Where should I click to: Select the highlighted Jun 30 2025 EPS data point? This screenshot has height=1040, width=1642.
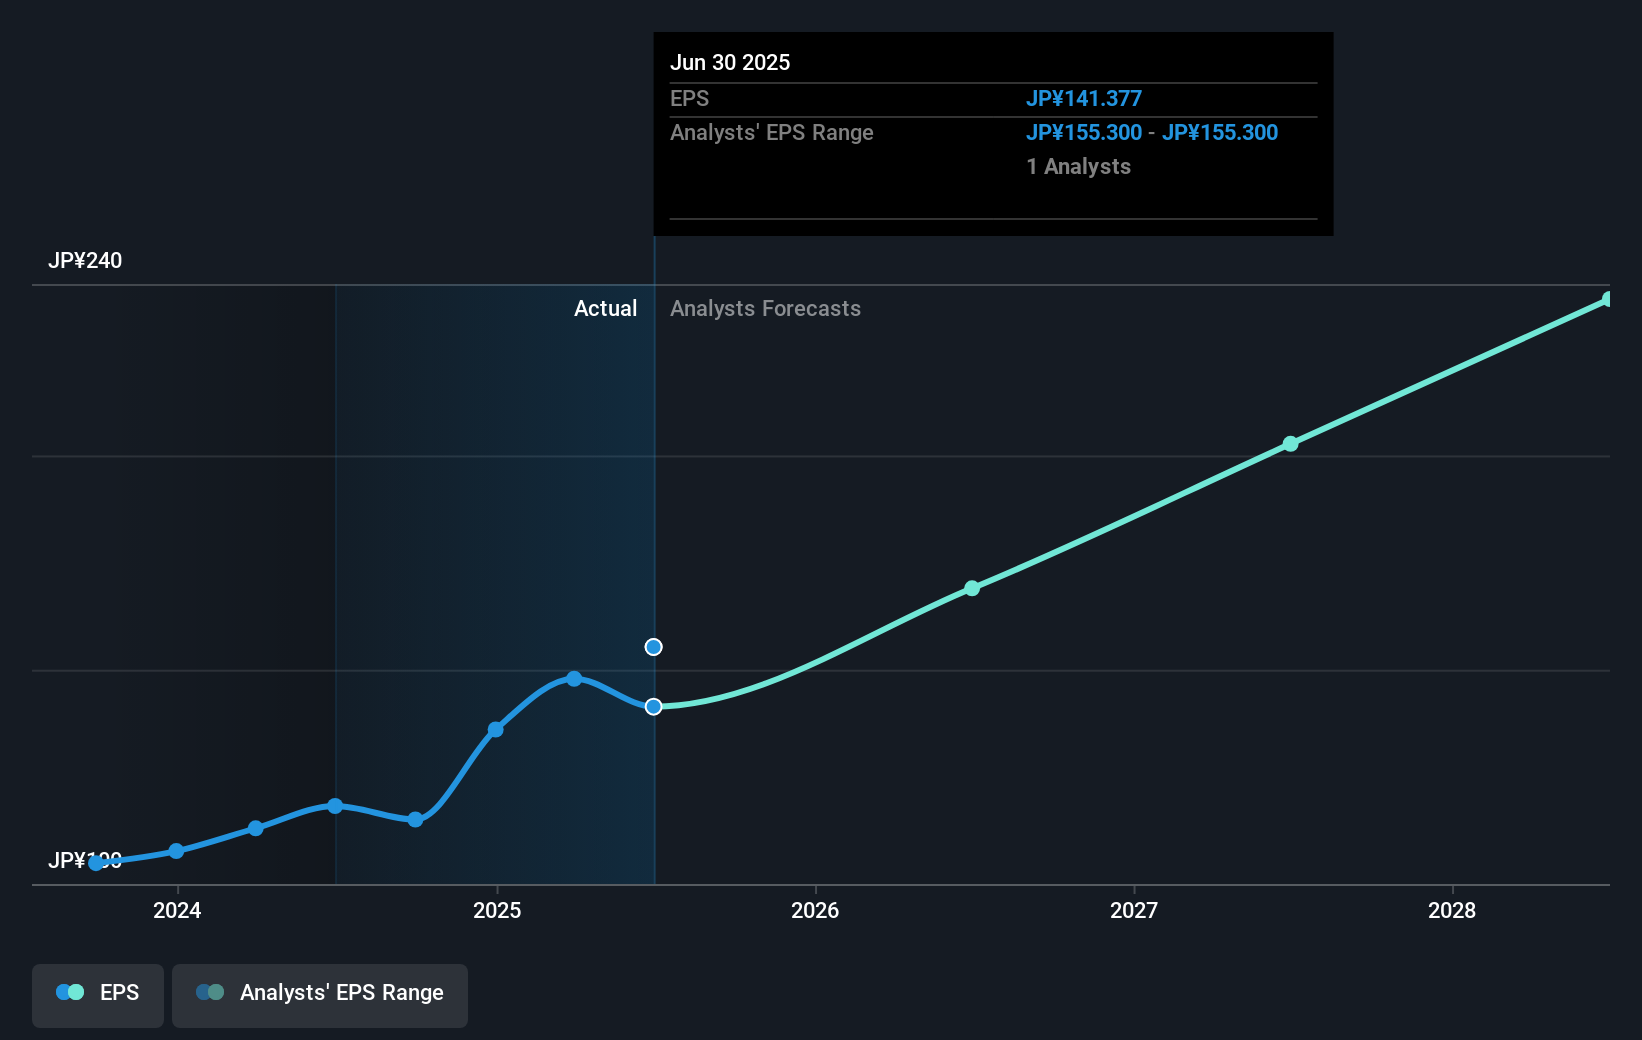pos(653,707)
